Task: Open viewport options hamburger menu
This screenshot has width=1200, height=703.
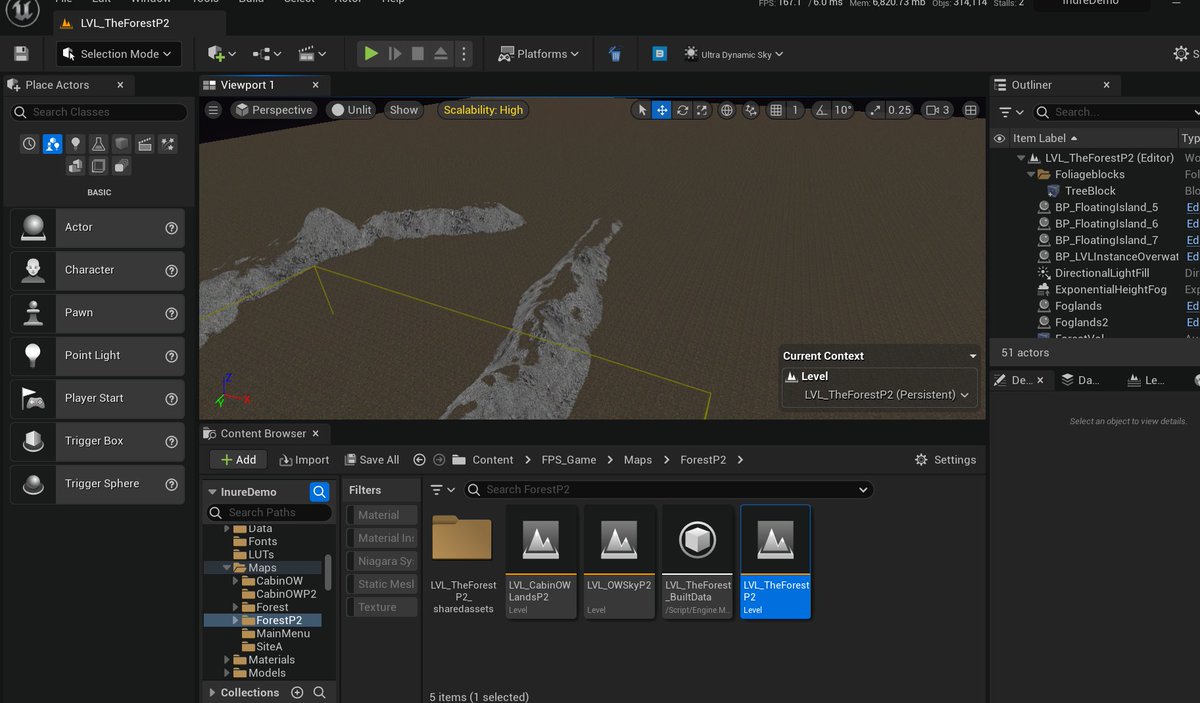Action: click(x=213, y=110)
